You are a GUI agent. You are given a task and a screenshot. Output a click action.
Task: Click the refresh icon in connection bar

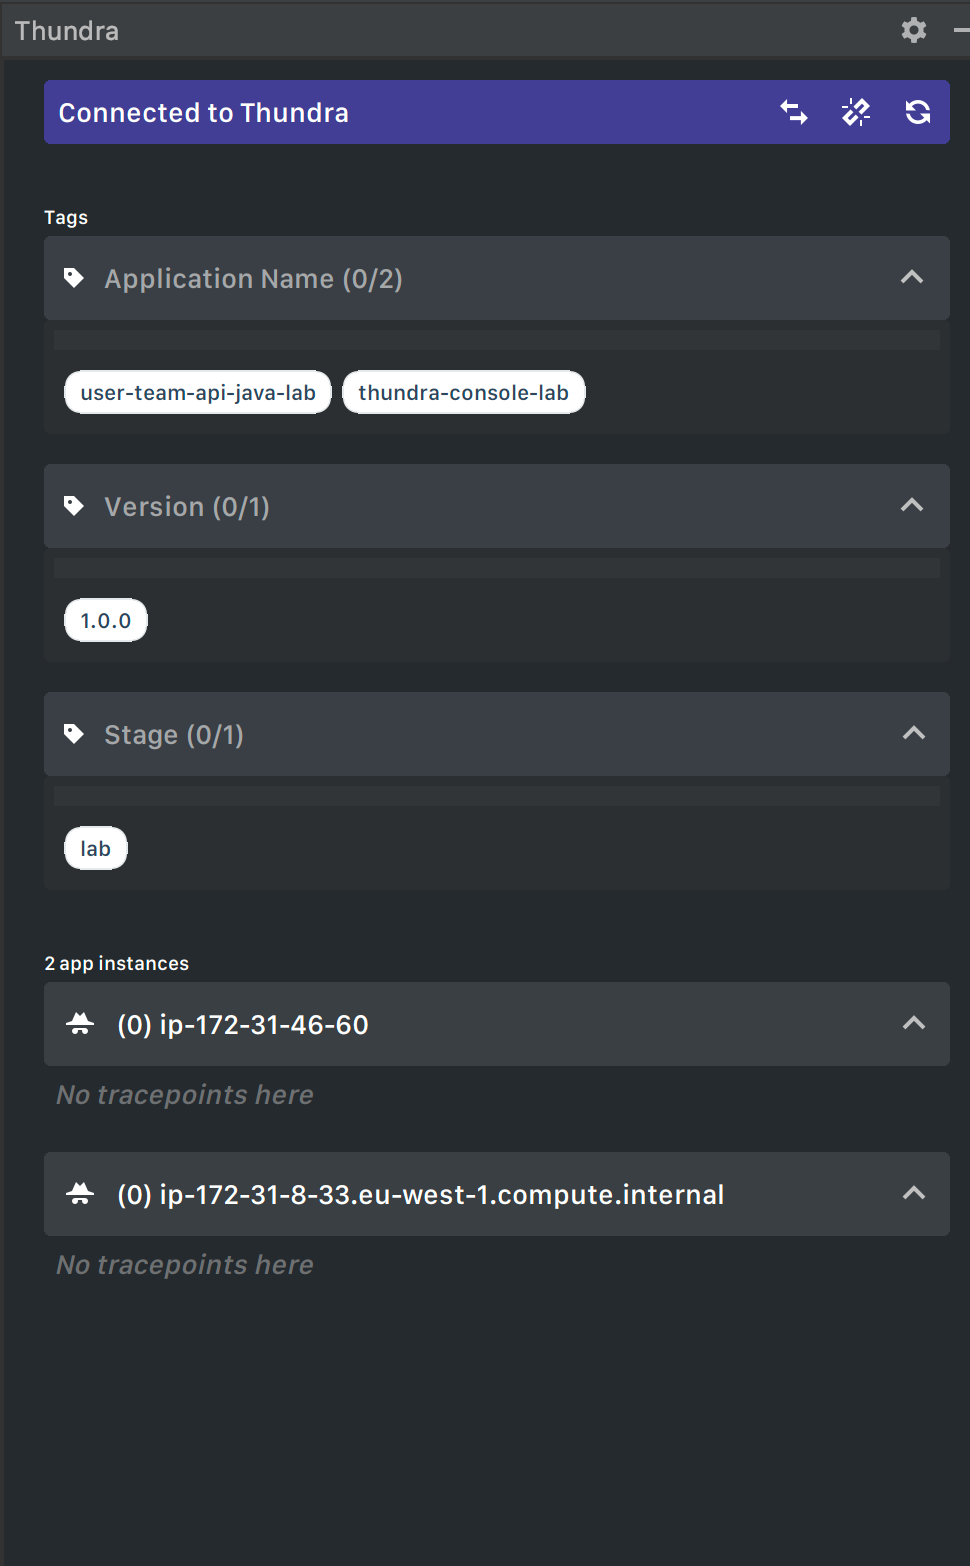(918, 112)
